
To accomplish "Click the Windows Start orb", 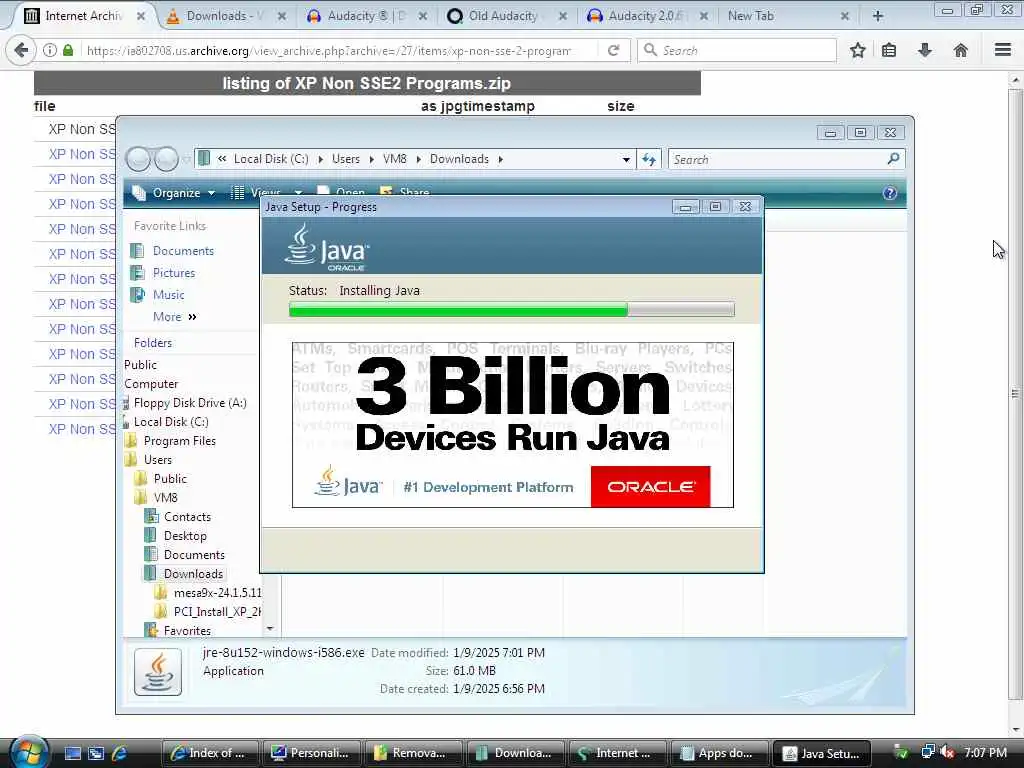I will [x=27, y=752].
